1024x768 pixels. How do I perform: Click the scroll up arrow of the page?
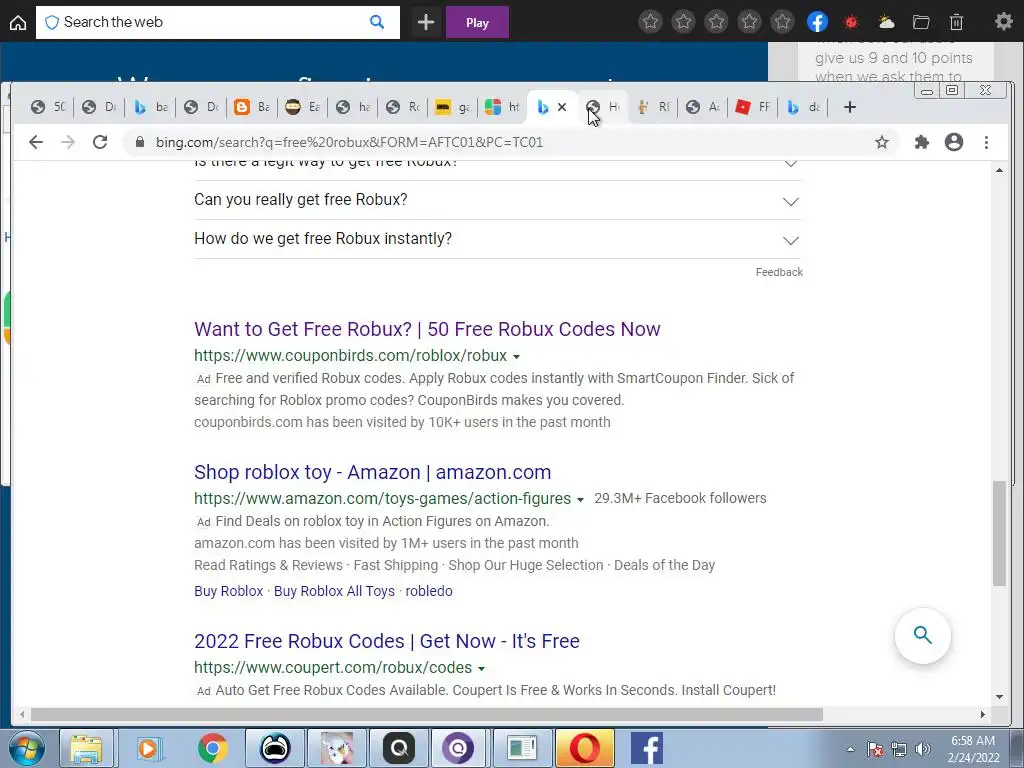(999, 170)
